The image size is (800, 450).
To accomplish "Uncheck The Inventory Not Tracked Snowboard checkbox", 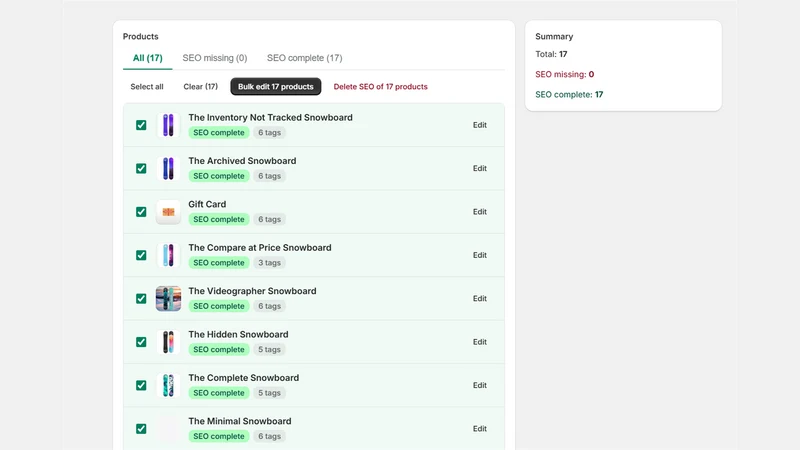I will coord(141,125).
